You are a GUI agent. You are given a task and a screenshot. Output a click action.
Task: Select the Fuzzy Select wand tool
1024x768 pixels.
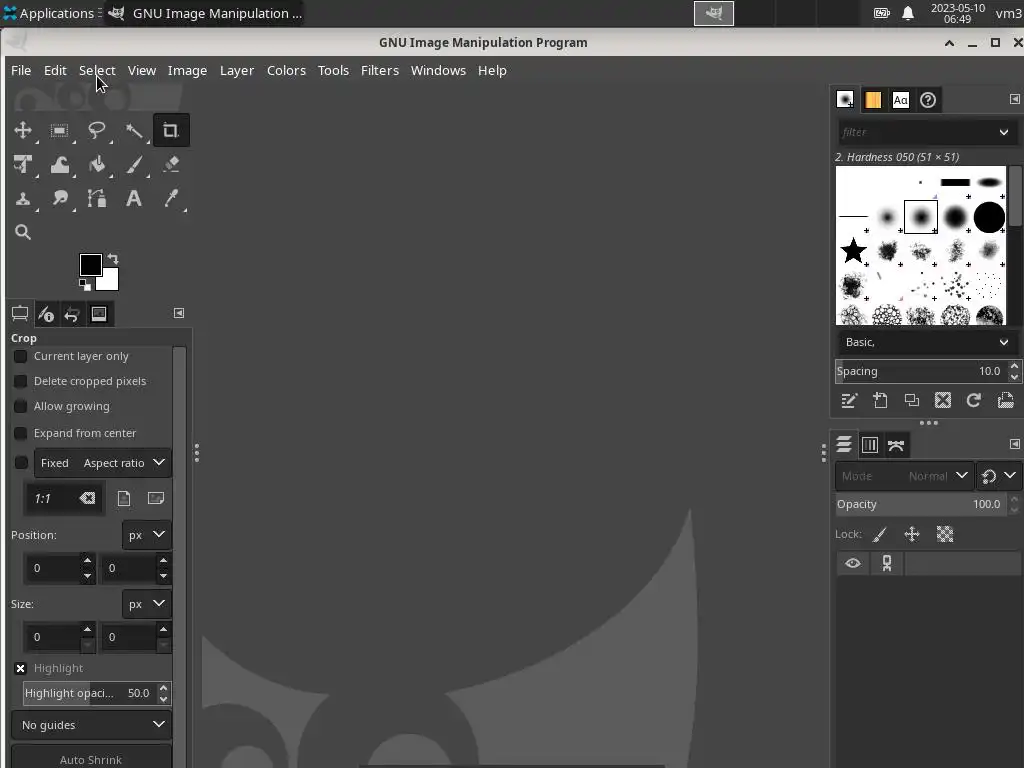pyautogui.click(x=134, y=130)
